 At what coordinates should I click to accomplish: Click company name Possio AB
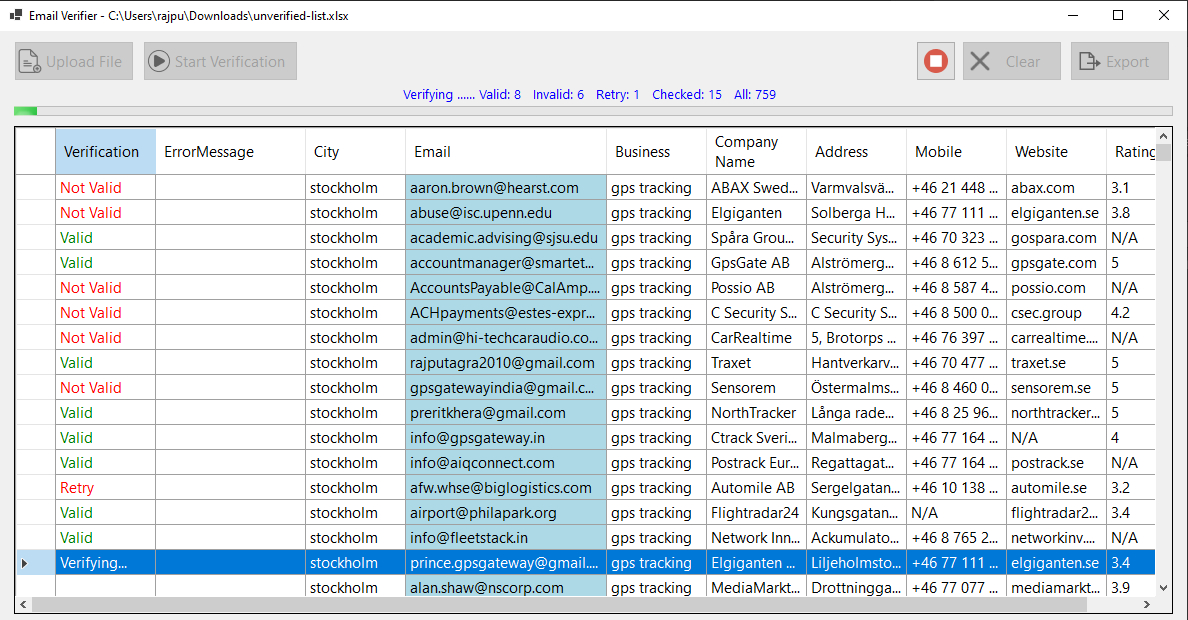pyautogui.click(x=756, y=288)
